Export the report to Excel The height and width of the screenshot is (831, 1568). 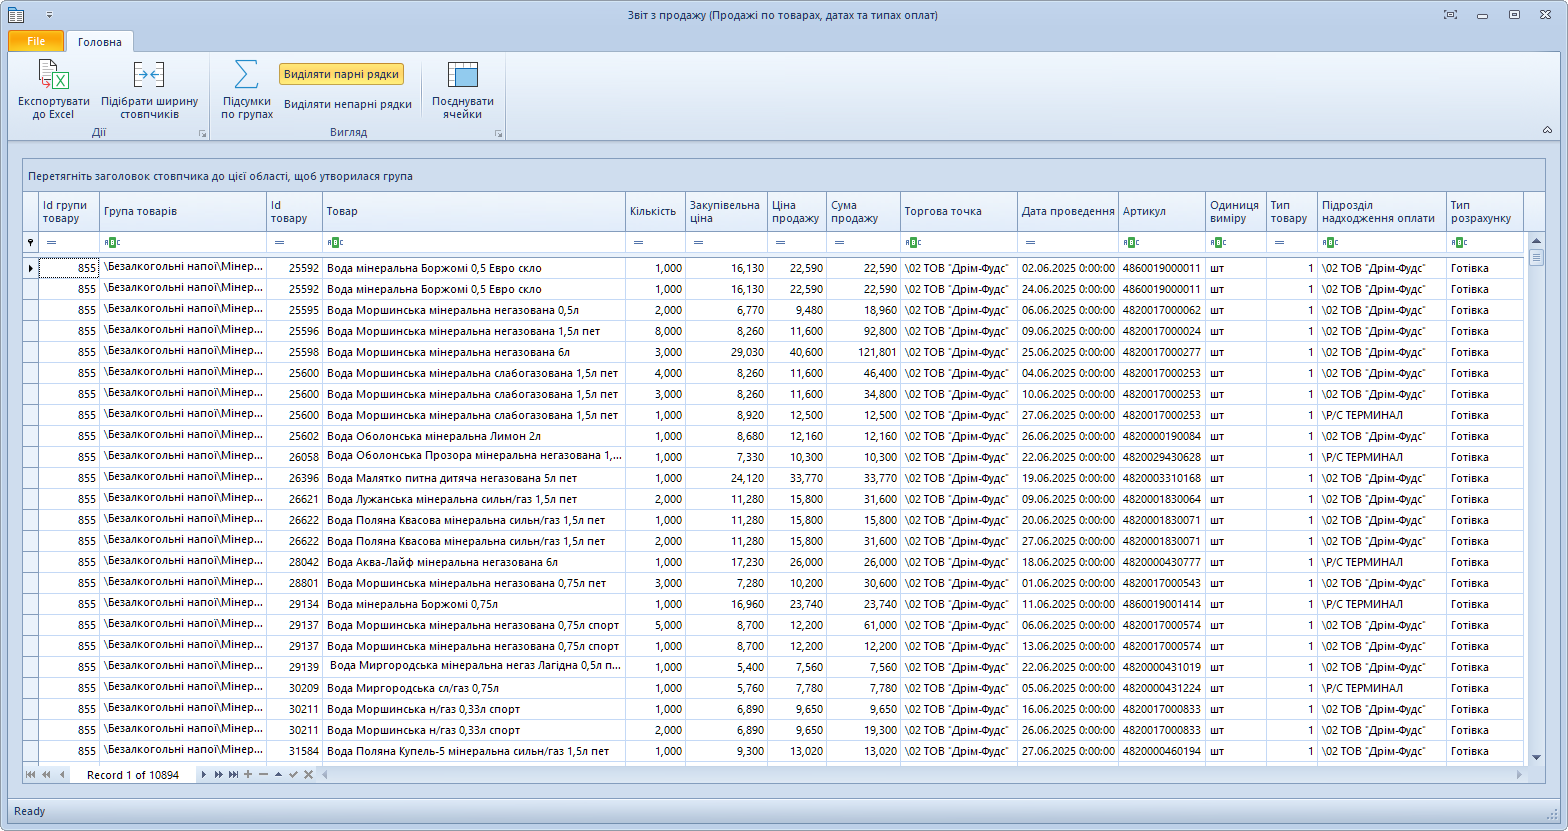click(53, 90)
